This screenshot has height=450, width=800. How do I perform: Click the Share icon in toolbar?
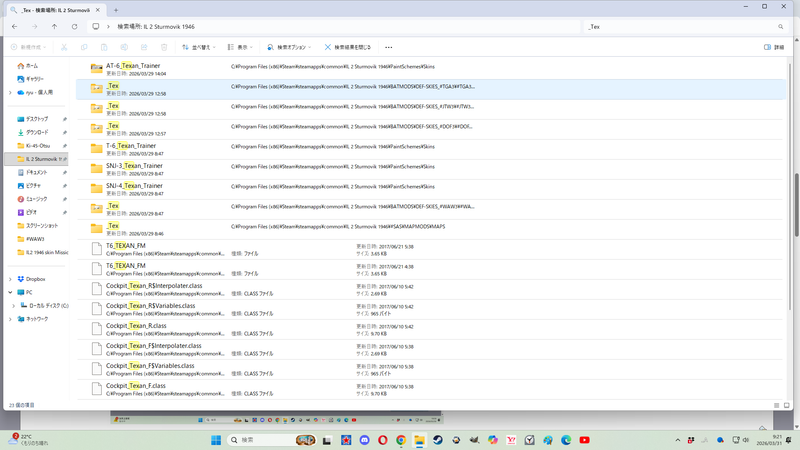[144, 47]
